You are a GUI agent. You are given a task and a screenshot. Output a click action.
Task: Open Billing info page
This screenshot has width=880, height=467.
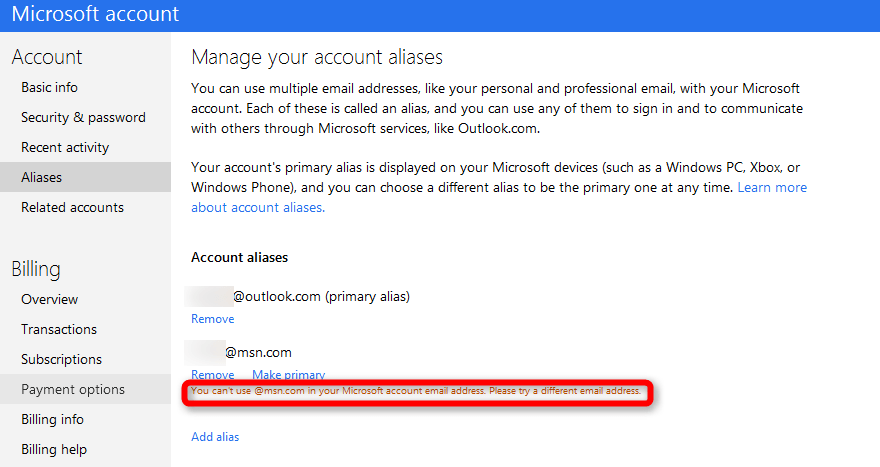[52, 419]
